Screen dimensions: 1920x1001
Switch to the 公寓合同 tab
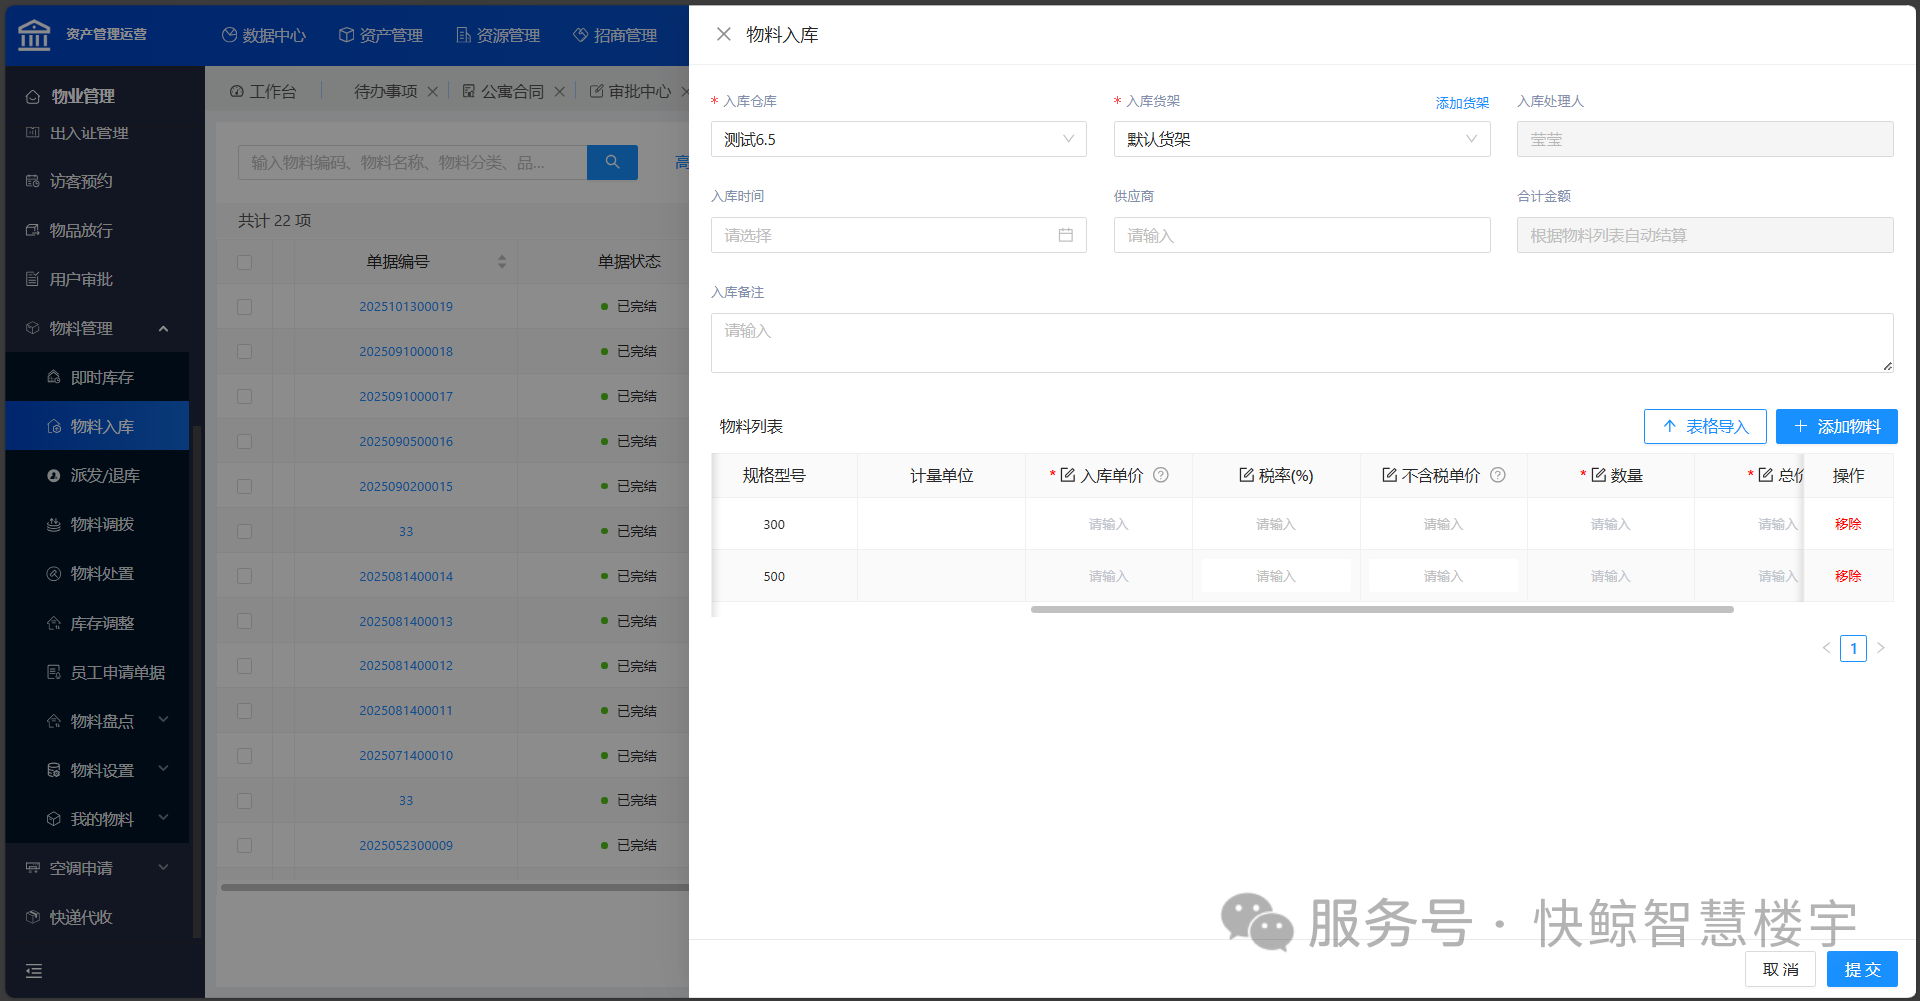click(x=512, y=91)
